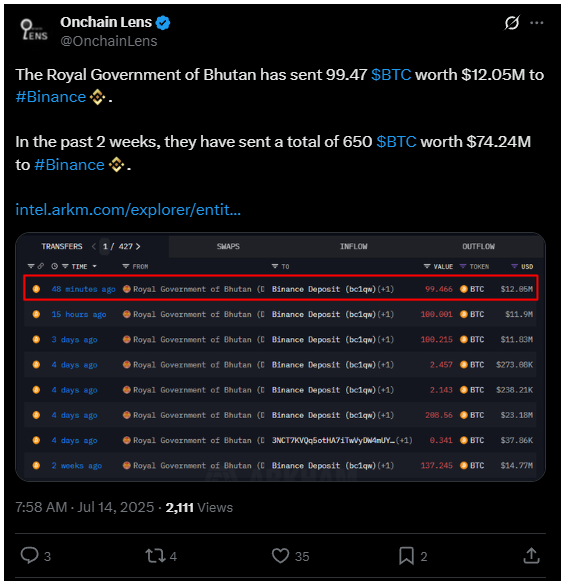Screen dimensions: 565x585
Task: Click the blue verified badge
Action: coord(163,23)
